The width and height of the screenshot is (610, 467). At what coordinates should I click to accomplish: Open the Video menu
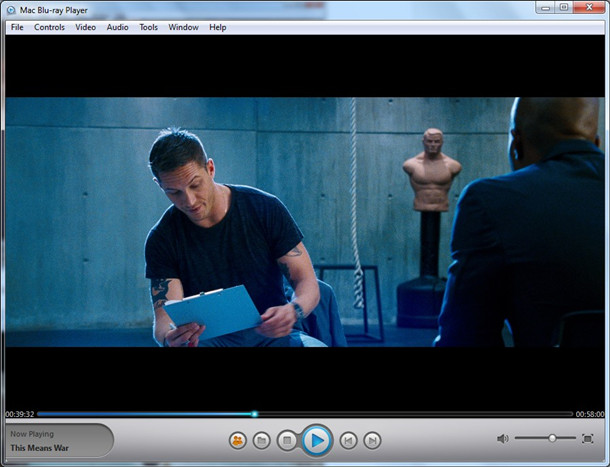pyautogui.click(x=86, y=27)
